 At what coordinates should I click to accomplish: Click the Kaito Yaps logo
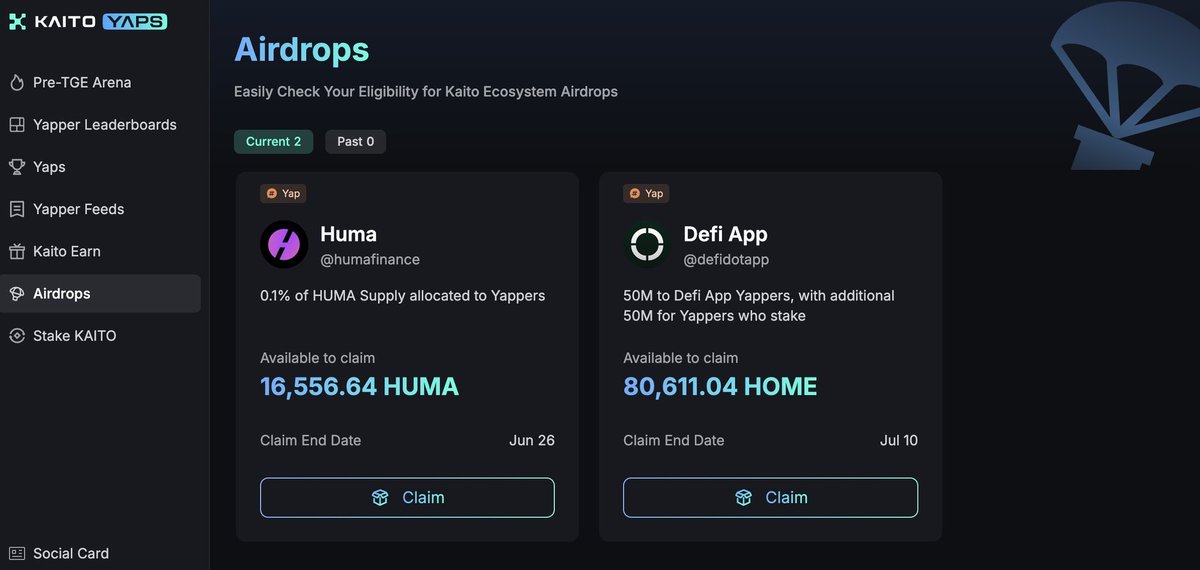(x=88, y=21)
